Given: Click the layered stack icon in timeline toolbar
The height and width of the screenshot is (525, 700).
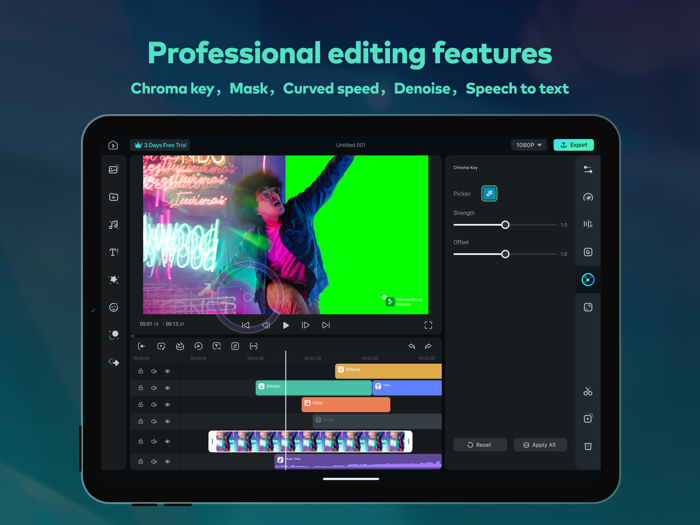Looking at the screenshot, I should (x=180, y=346).
